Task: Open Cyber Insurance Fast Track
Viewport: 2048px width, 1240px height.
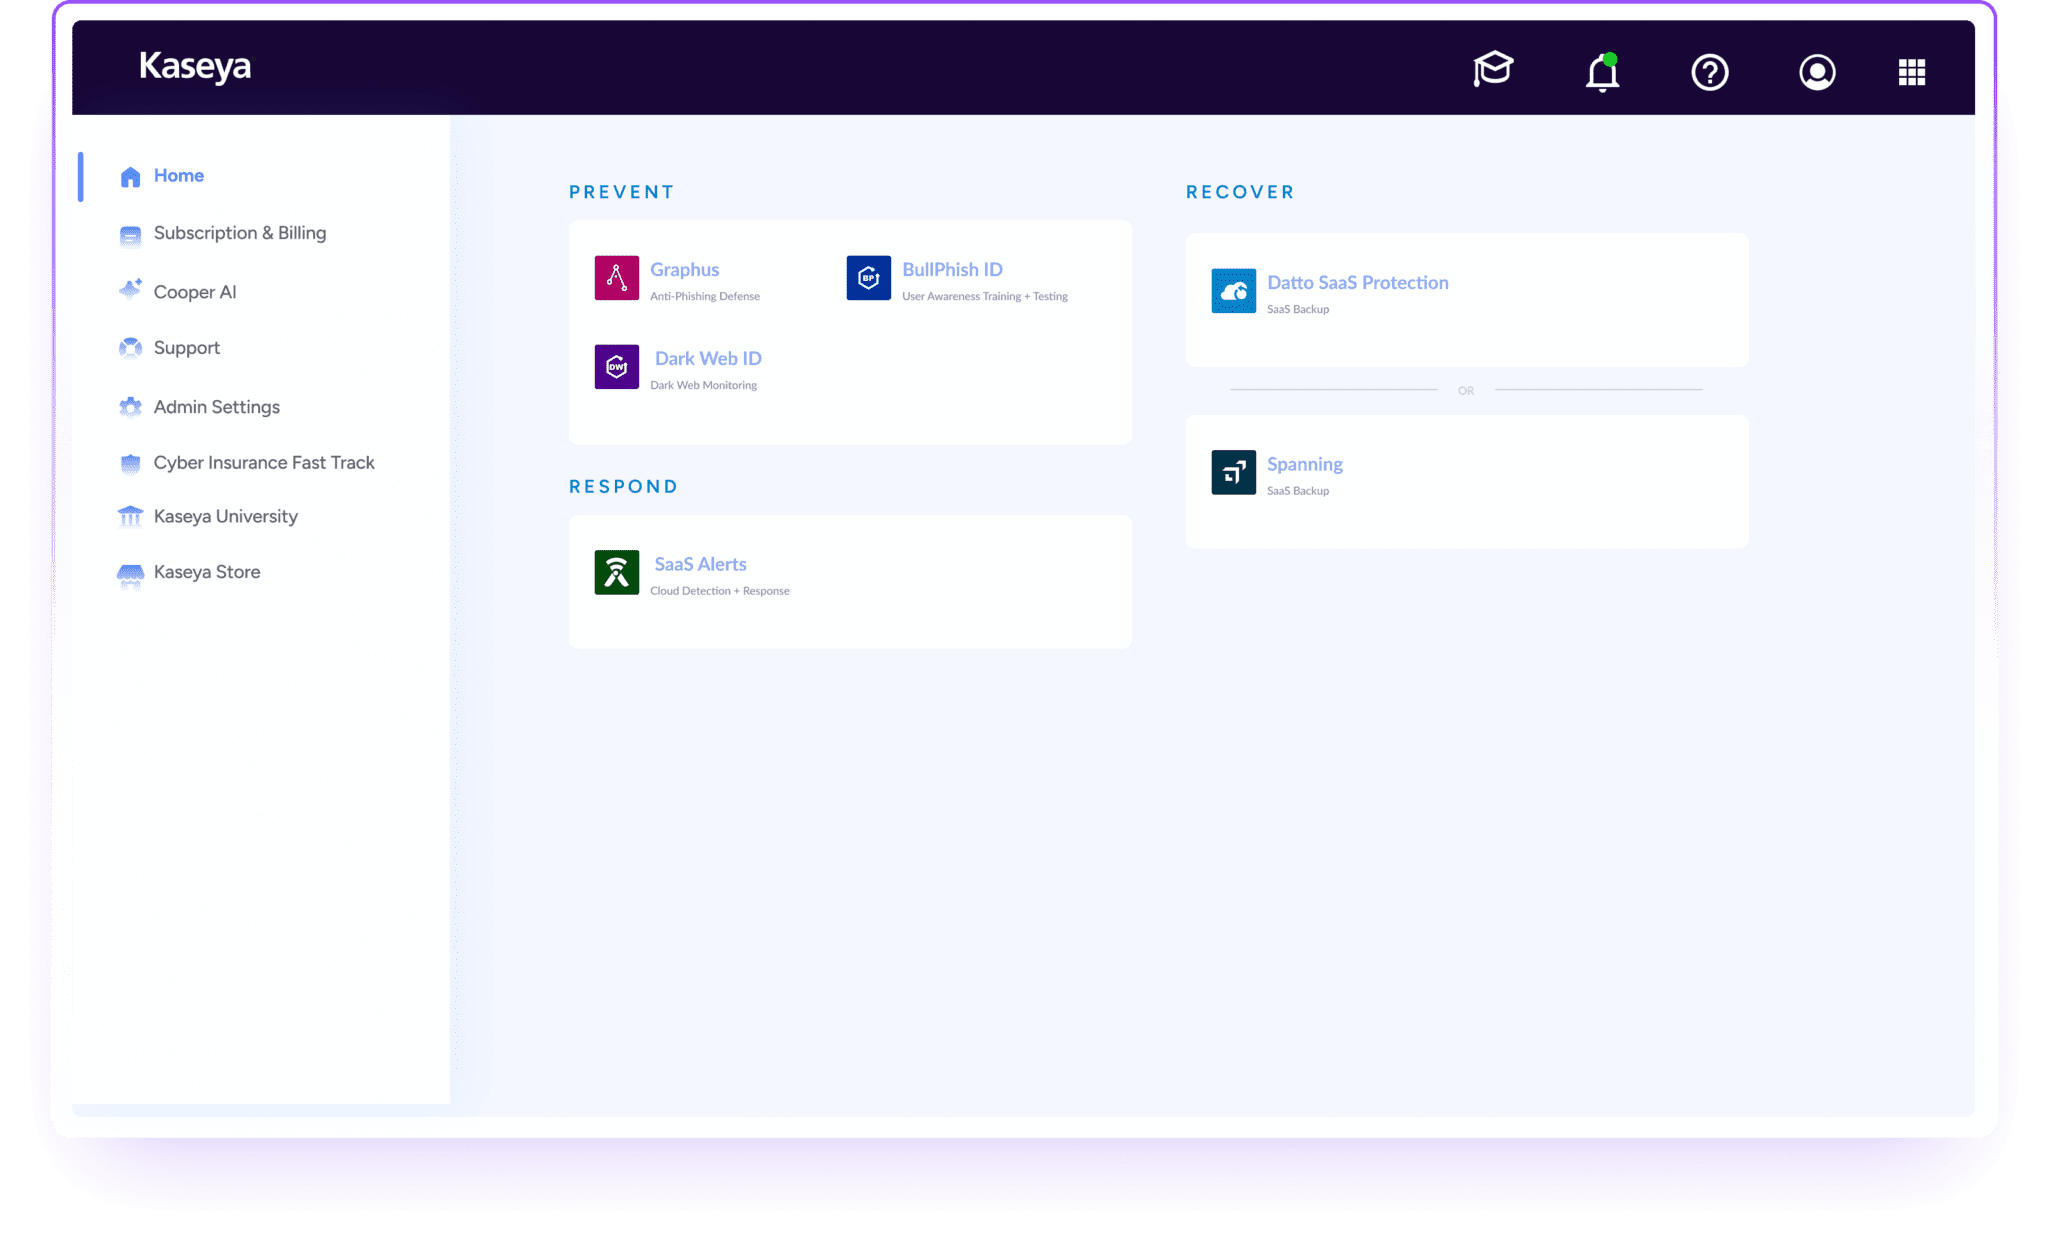Action: pos(263,463)
